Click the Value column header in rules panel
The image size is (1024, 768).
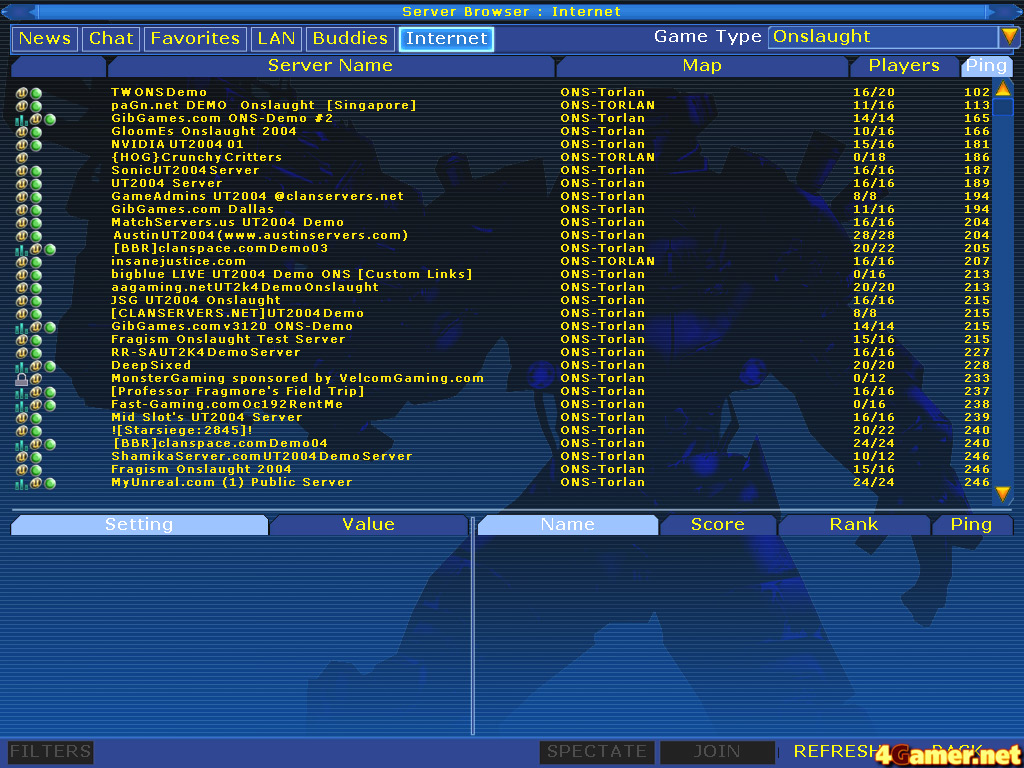click(368, 524)
